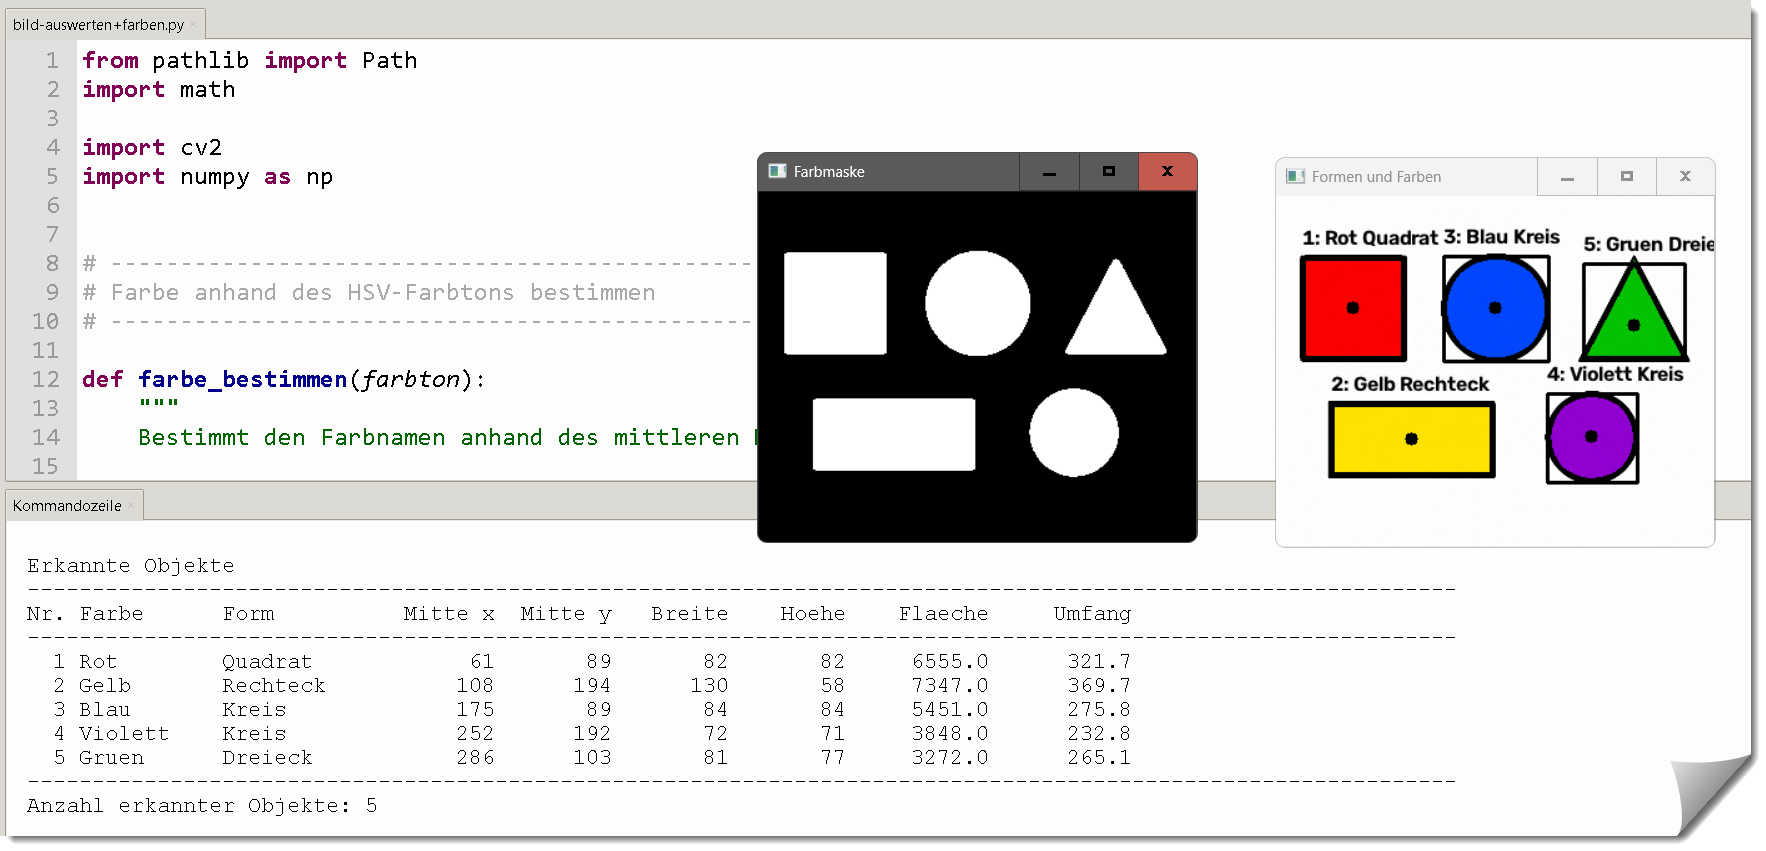Minimize the Formen und Farben window
The image size is (1766, 851).
coord(1567,177)
